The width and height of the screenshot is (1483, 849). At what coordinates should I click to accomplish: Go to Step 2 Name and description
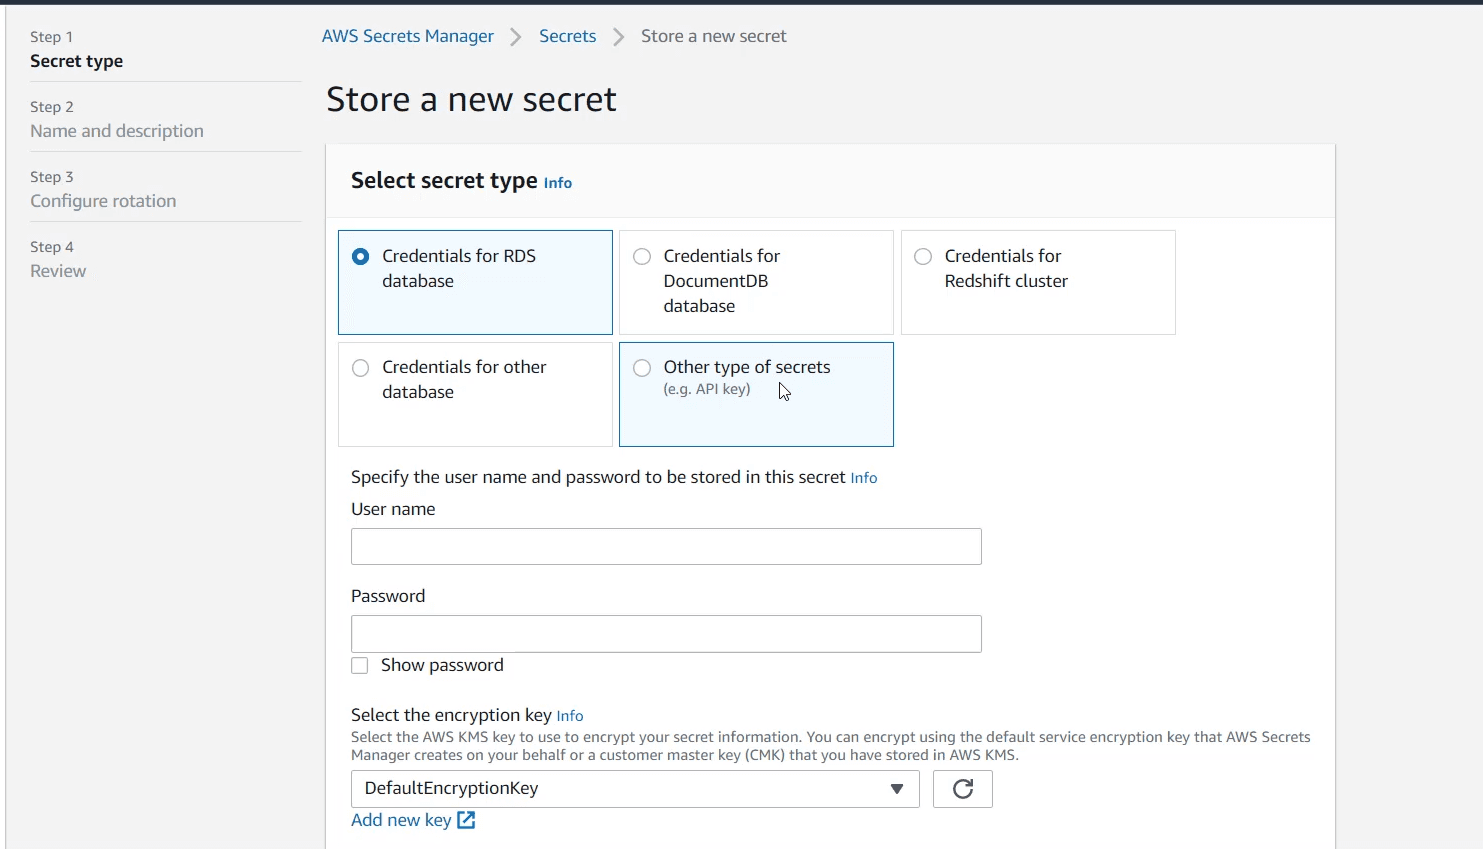click(116, 131)
